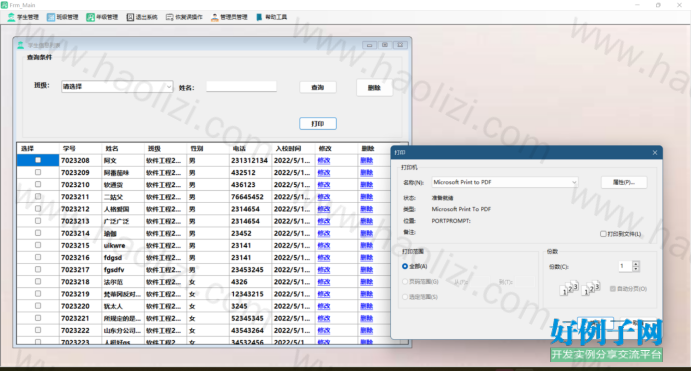
Task: Click 删除 link for student 7023209
Action: coord(367,173)
